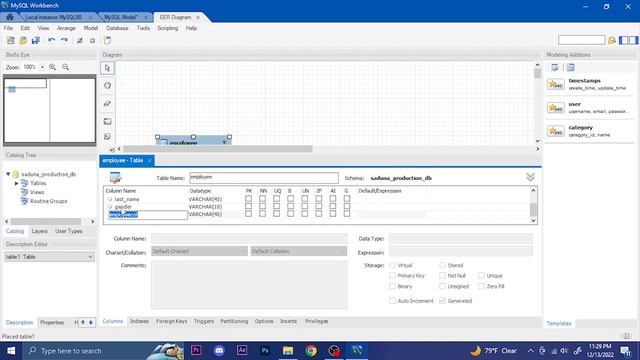Click the Bird's Eye overview thumbnail
The width and height of the screenshot is (640, 360).
tap(49, 109)
